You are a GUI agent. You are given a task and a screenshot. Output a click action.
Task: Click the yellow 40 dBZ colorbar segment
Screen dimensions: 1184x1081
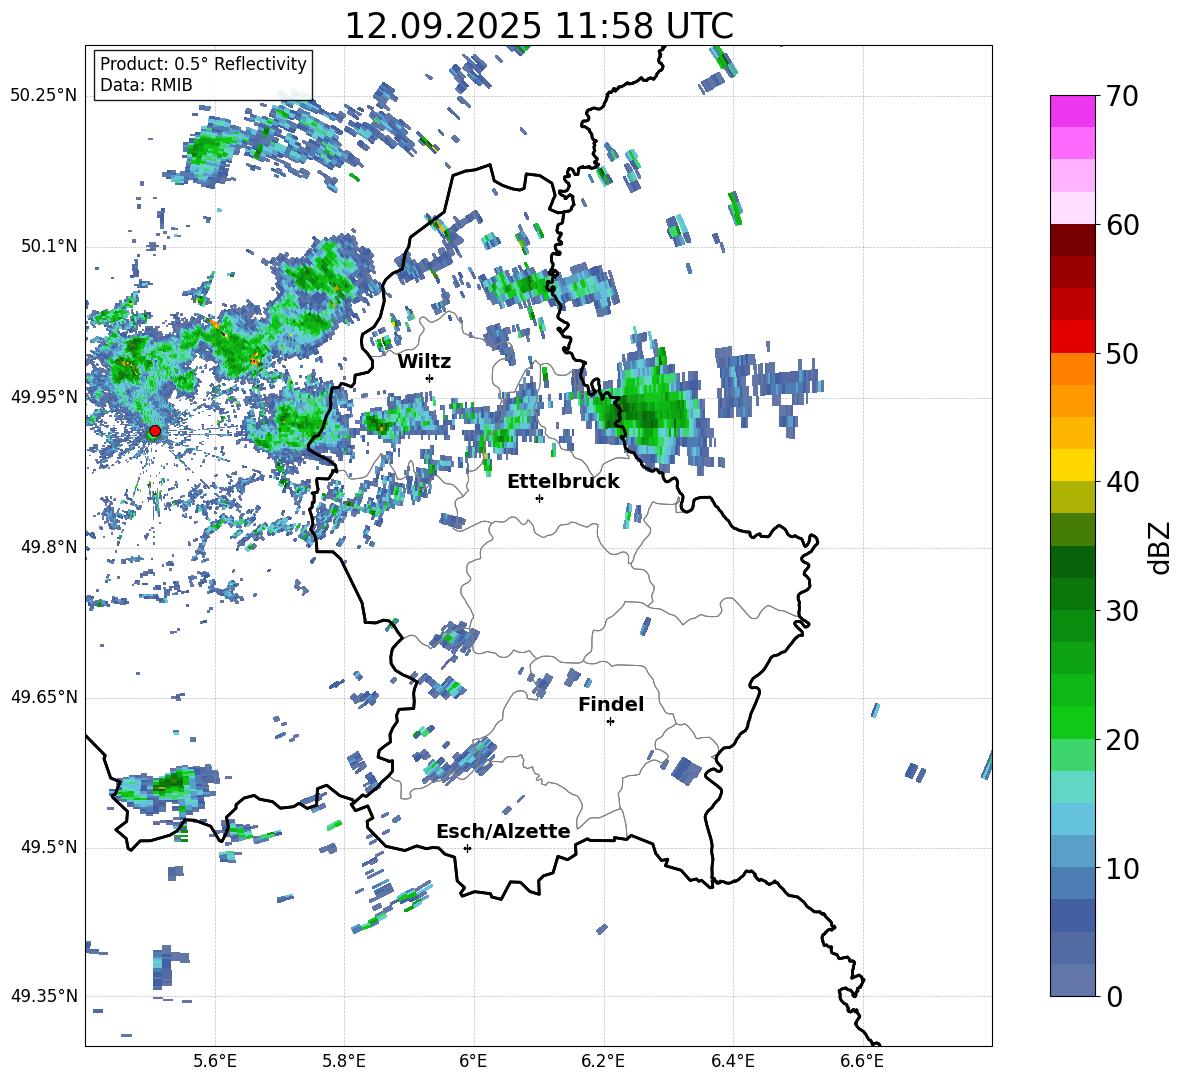coord(1072,465)
